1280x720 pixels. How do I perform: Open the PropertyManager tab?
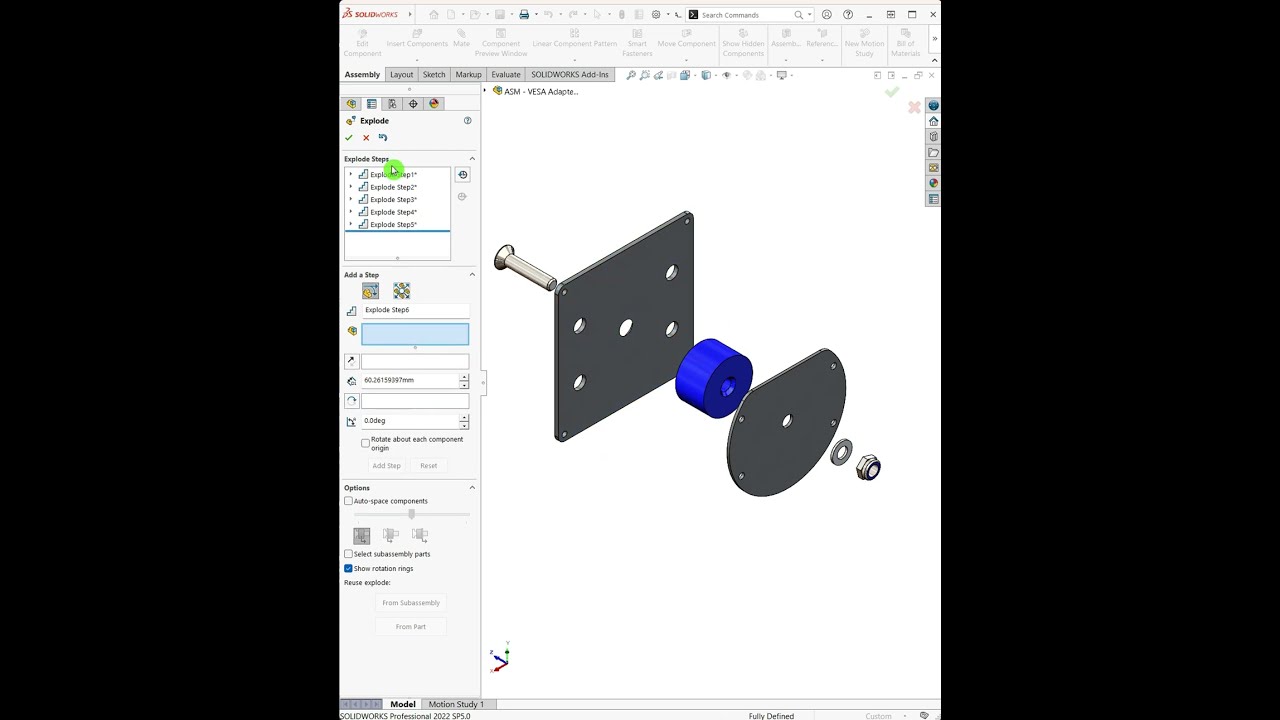372,104
